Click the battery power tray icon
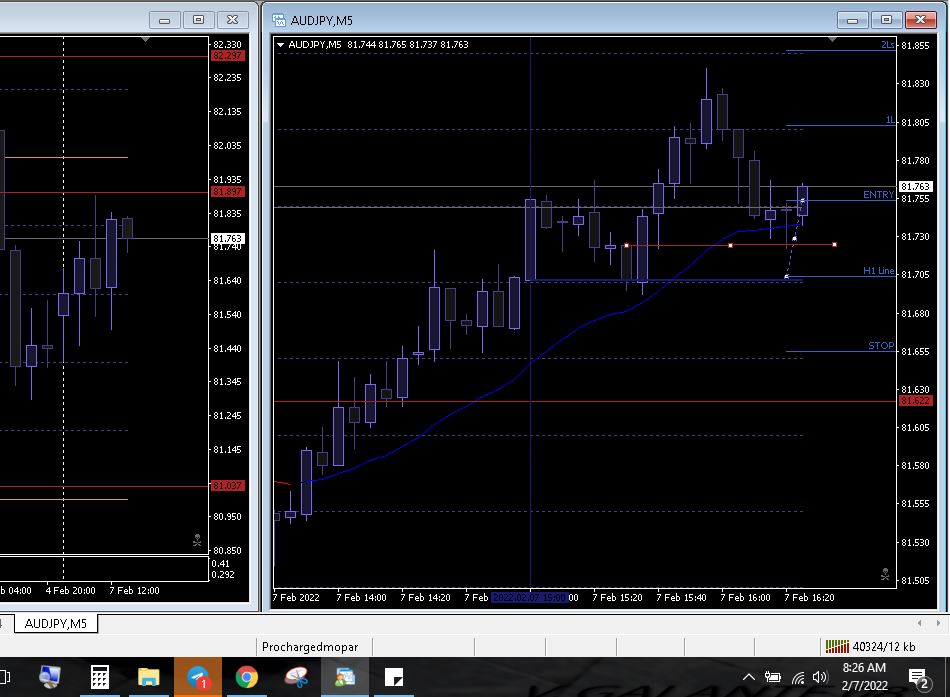Screen dimensions: 950x697 point(772,677)
